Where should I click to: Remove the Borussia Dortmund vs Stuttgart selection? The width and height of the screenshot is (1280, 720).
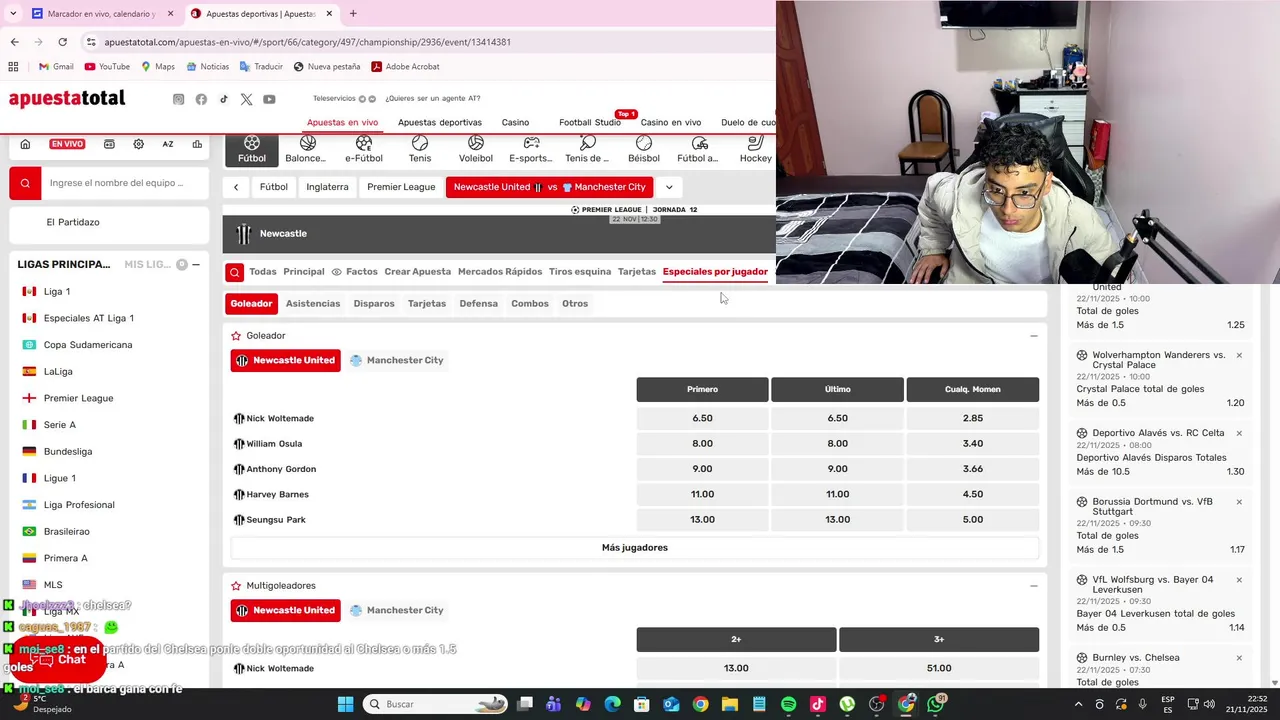[1239, 502]
